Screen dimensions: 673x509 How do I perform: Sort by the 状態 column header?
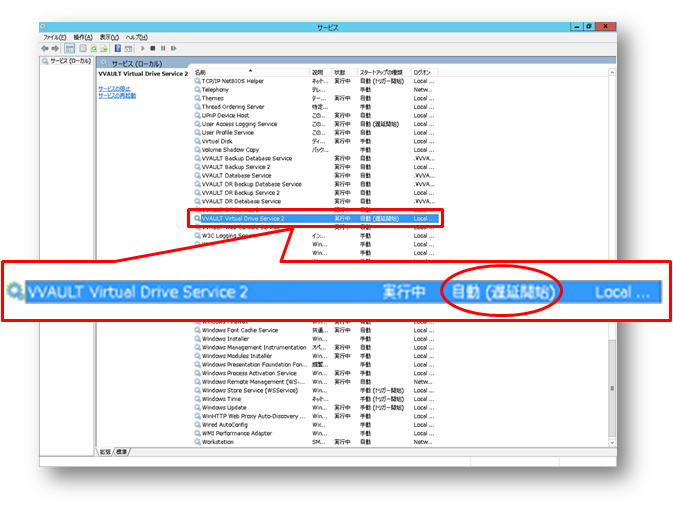[344, 73]
